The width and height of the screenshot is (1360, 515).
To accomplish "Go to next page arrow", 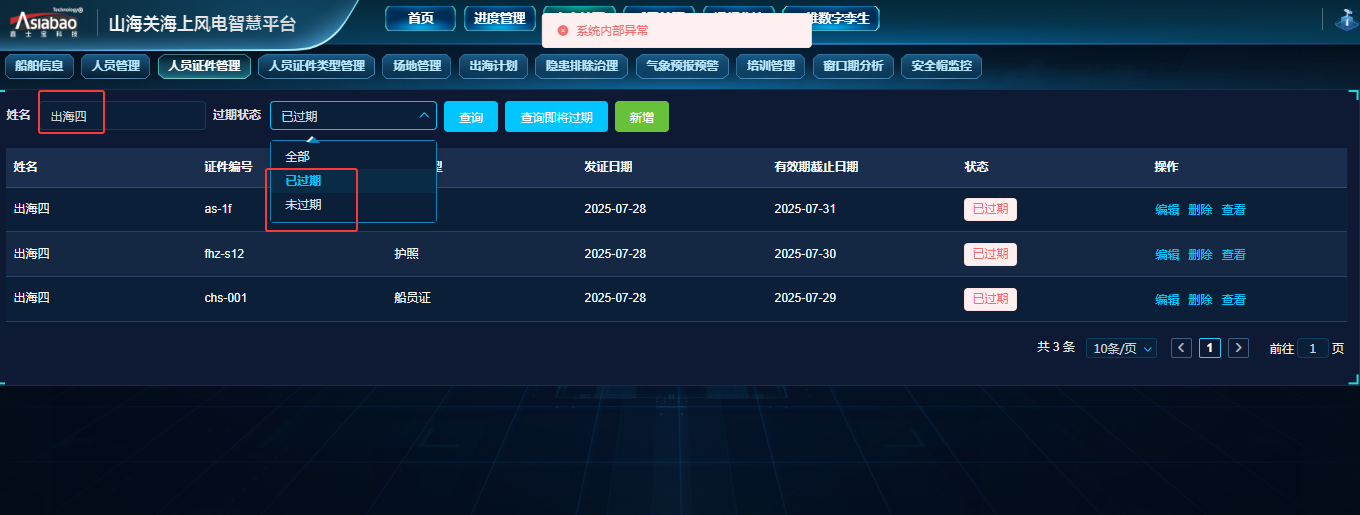I will [x=1238, y=348].
